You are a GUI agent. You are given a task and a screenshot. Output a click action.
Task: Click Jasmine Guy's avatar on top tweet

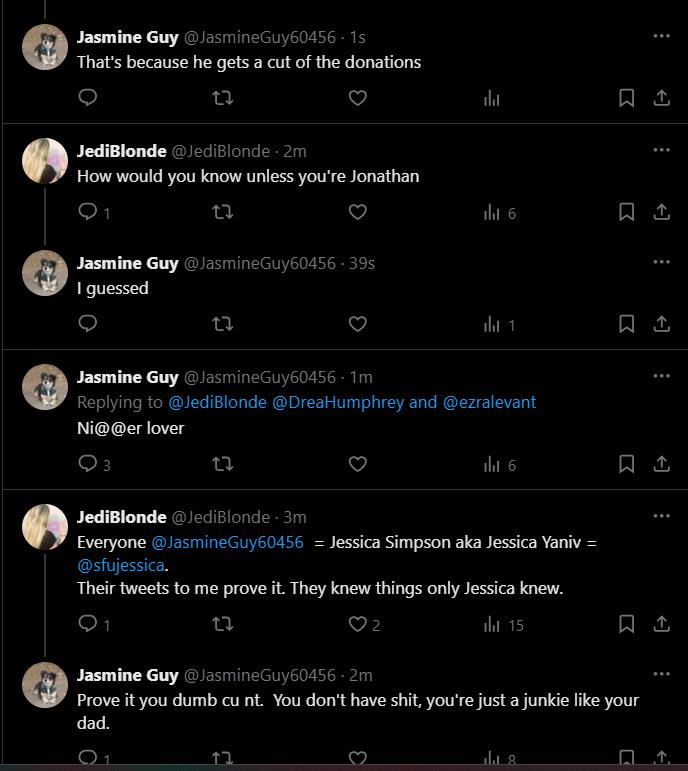pyautogui.click(x=45, y=46)
